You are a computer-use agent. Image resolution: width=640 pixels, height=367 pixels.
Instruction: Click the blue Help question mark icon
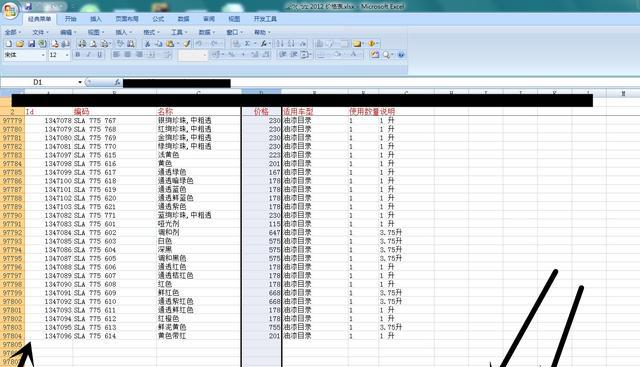click(x=401, y=55)
